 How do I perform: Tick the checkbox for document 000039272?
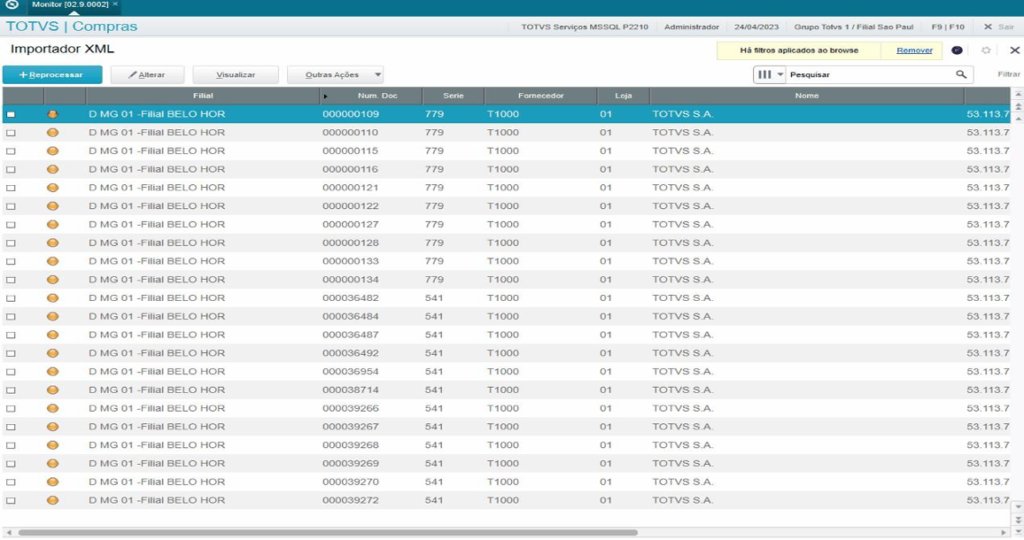tap(10, 500)
